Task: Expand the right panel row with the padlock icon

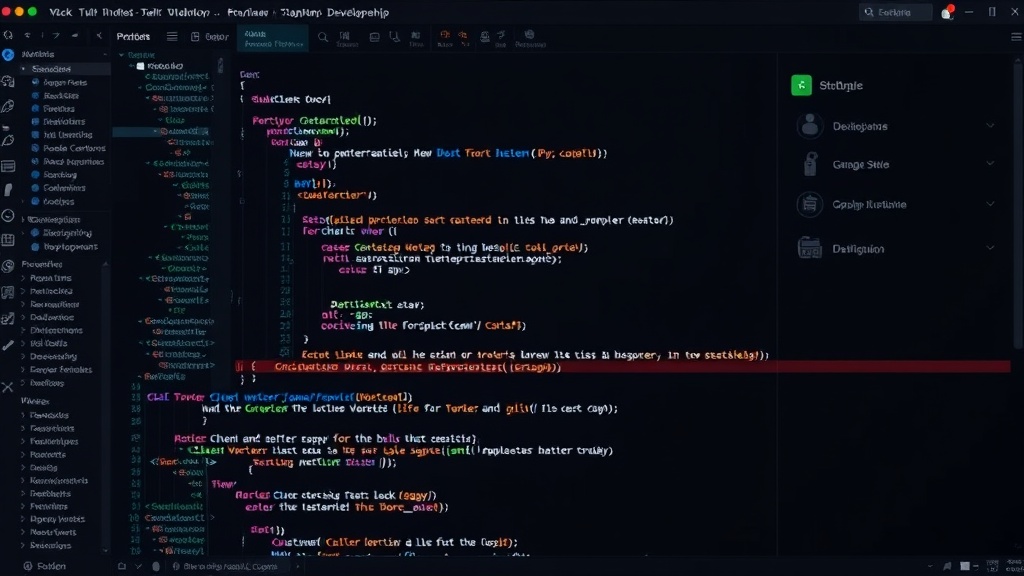Action: tap(990, 163)
